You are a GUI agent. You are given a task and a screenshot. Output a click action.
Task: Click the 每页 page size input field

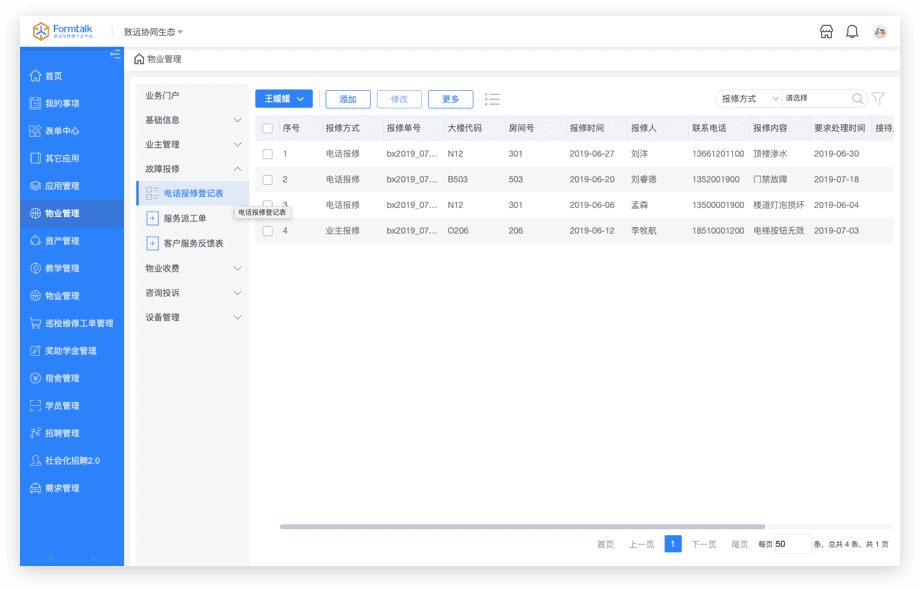pyautogui.click(x=791, y=544)
